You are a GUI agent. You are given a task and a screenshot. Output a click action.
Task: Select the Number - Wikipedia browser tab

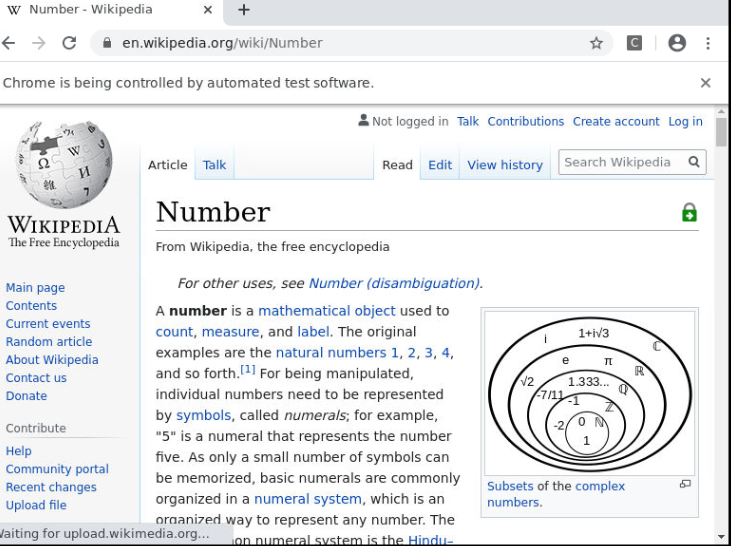110,10
